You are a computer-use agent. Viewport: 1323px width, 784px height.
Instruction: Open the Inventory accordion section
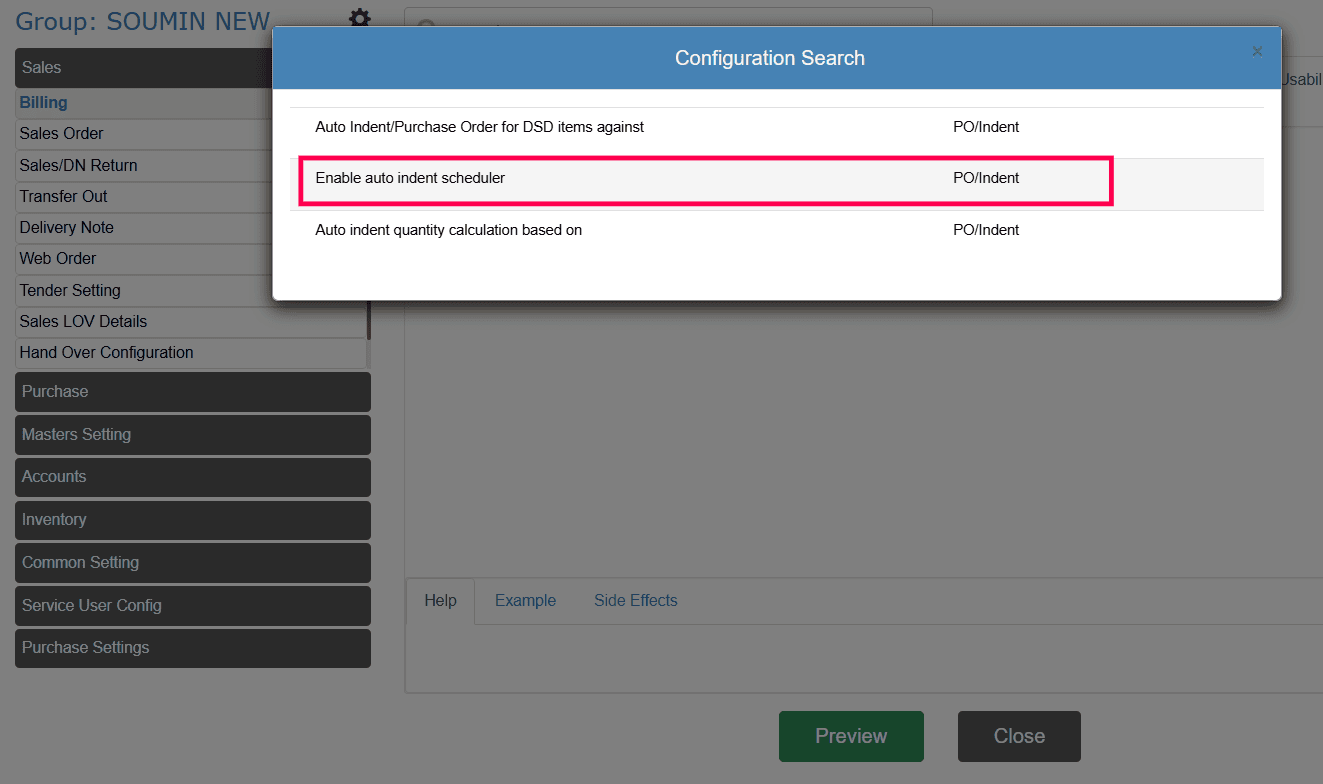coord(192,520)
